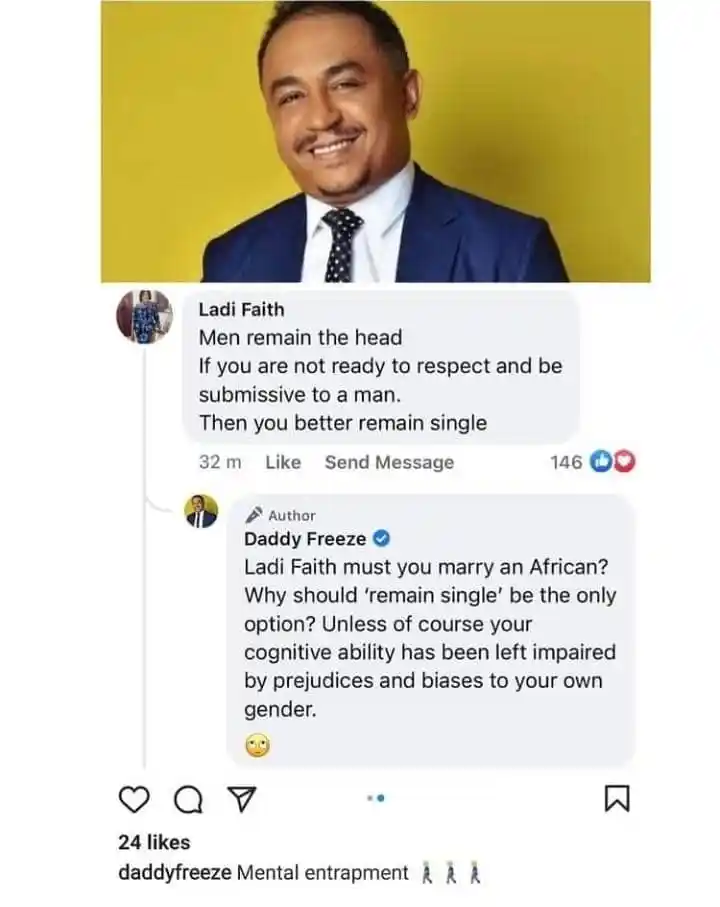The width and height of the screenshot is (720, 907).
Task: Click the Author pen icon
Action: click(255, 515)
